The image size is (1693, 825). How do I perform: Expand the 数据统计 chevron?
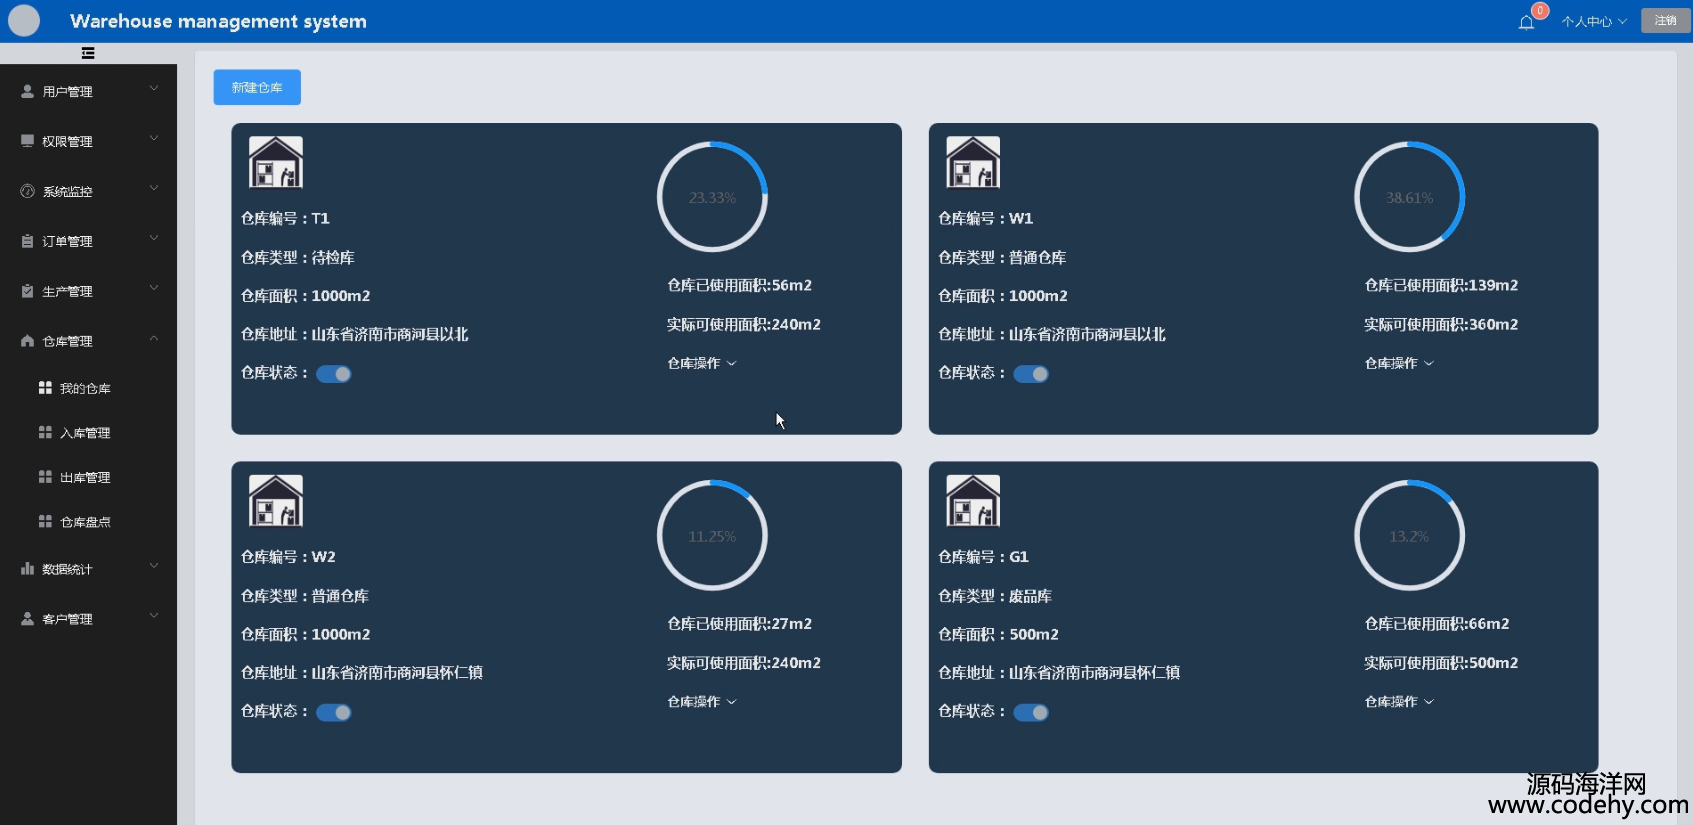coord(154,566)
